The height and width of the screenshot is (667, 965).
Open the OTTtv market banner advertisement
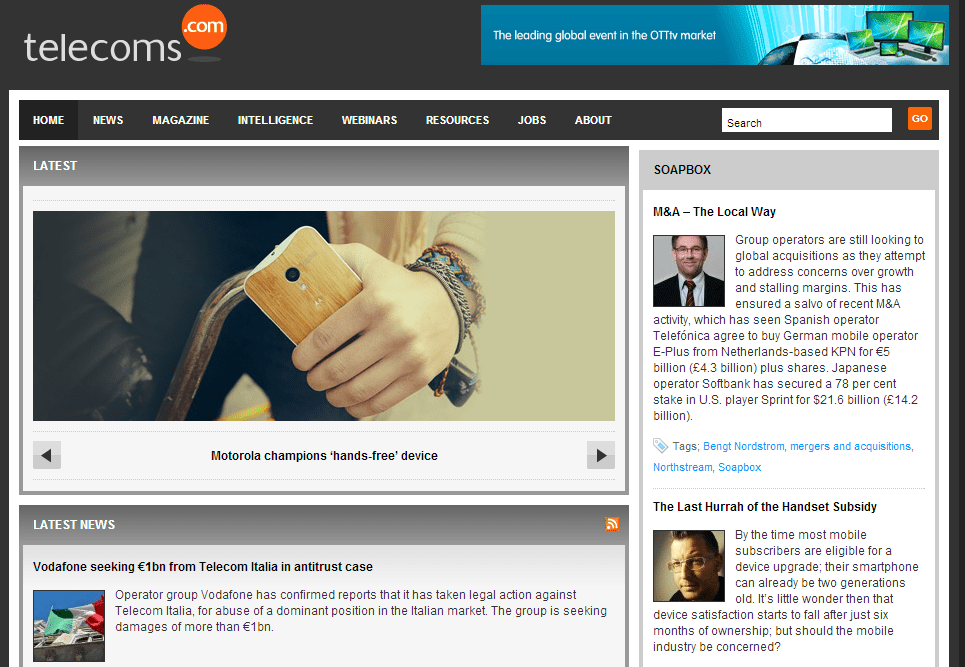tap(715, 35)
